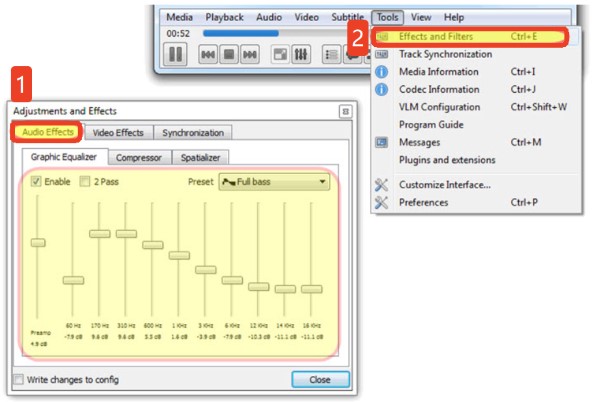Click the 3 KHz band slider handle
The width and height of the screenshot is (600, 402).
(205, 270)
